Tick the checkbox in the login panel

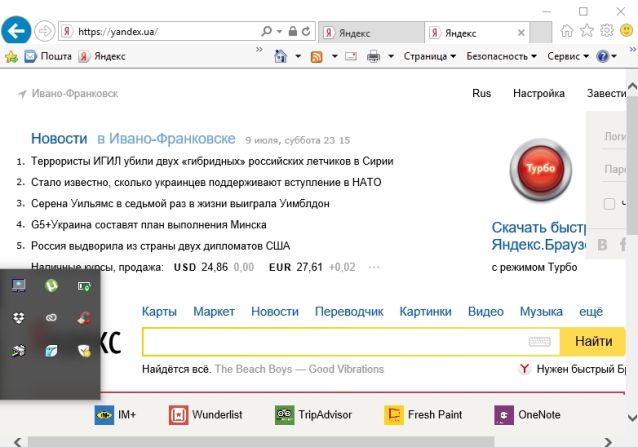[x=609, y=204]
